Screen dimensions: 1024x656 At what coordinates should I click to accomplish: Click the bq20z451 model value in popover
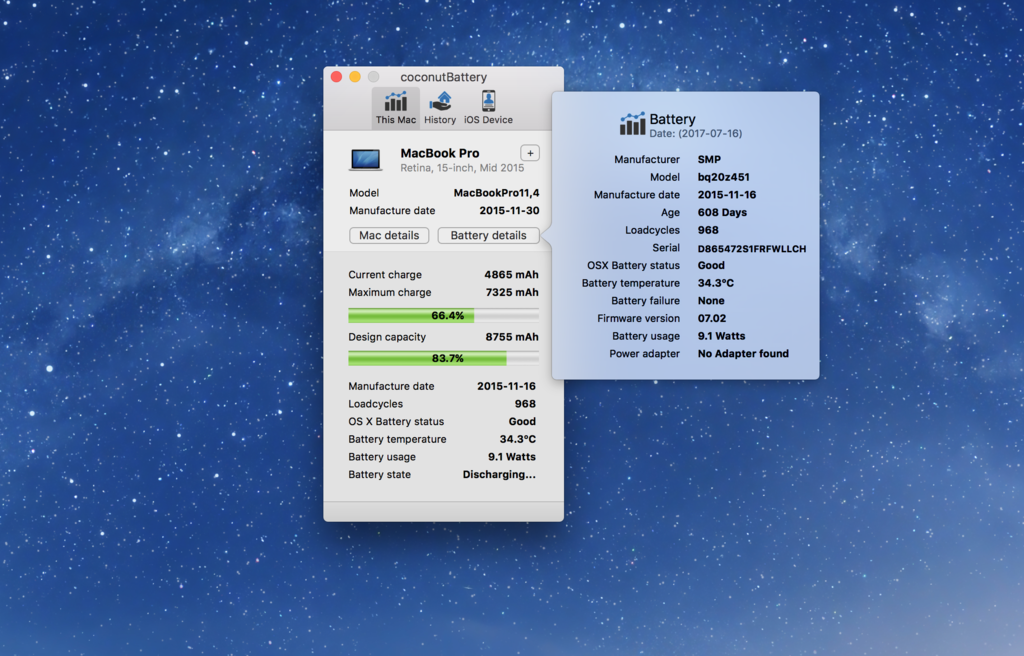click(724, 177)
